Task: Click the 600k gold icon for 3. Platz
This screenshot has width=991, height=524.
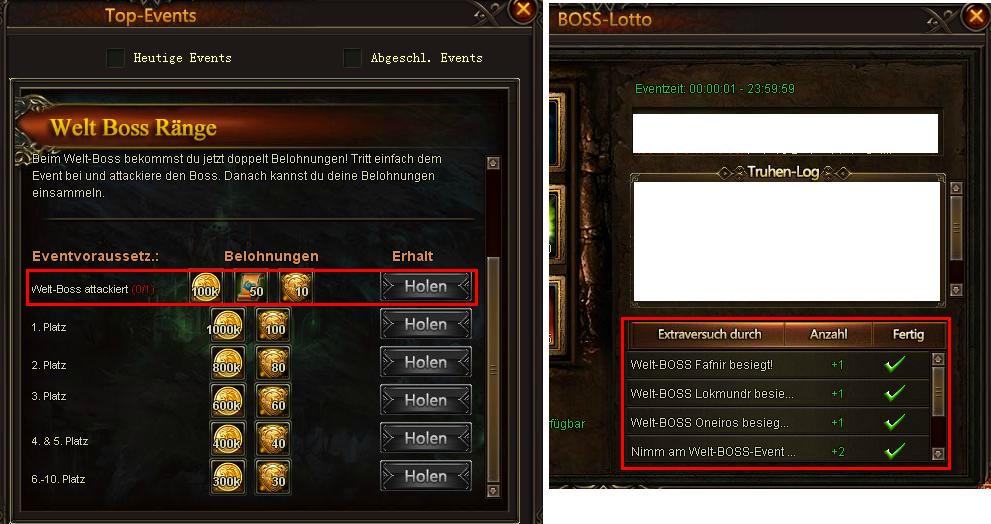Action: 227,401
